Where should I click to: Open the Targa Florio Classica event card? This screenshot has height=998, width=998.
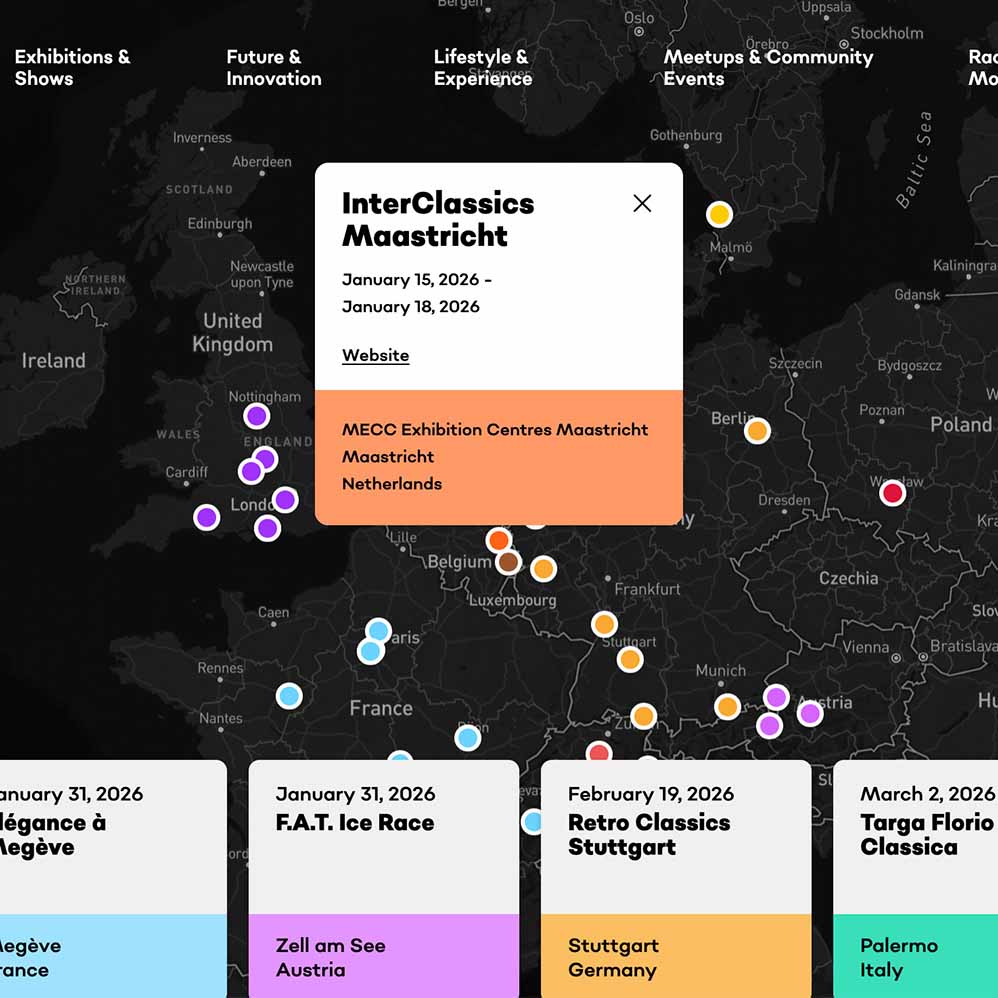[916, 879]
